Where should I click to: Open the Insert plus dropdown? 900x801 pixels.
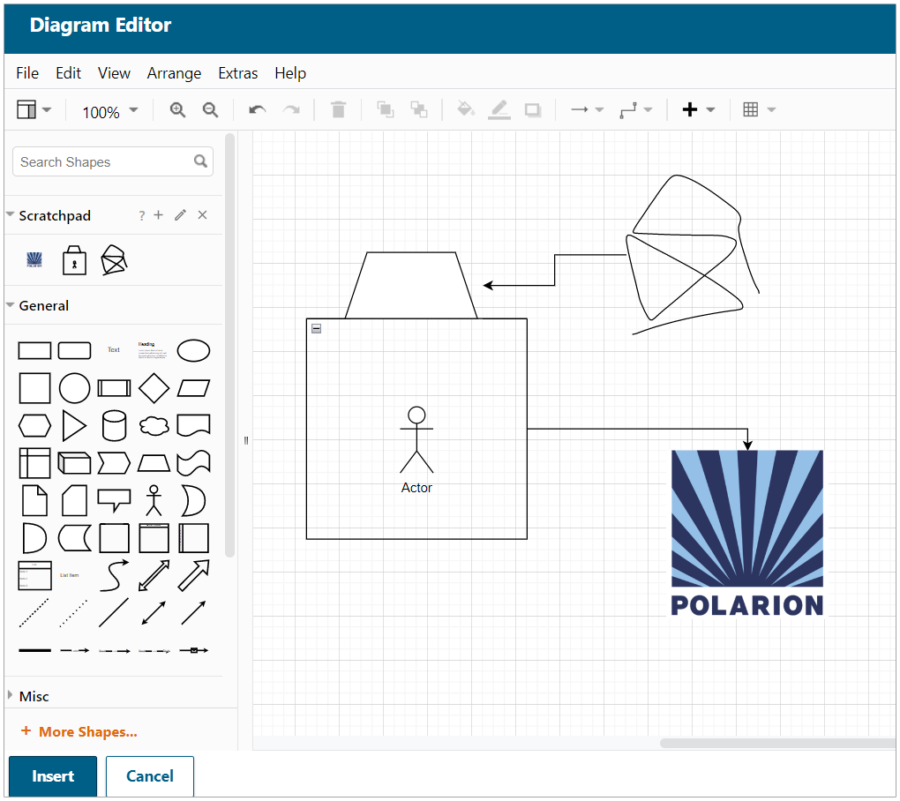click(x=693, y=109)
